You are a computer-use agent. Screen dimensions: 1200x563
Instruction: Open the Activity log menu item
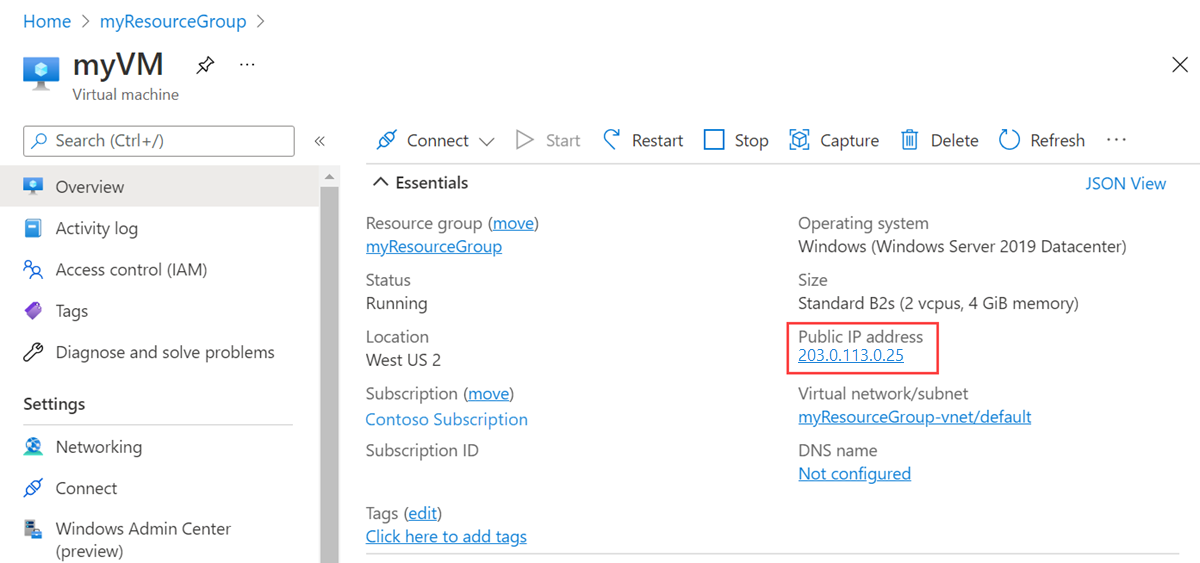(96, 228)
